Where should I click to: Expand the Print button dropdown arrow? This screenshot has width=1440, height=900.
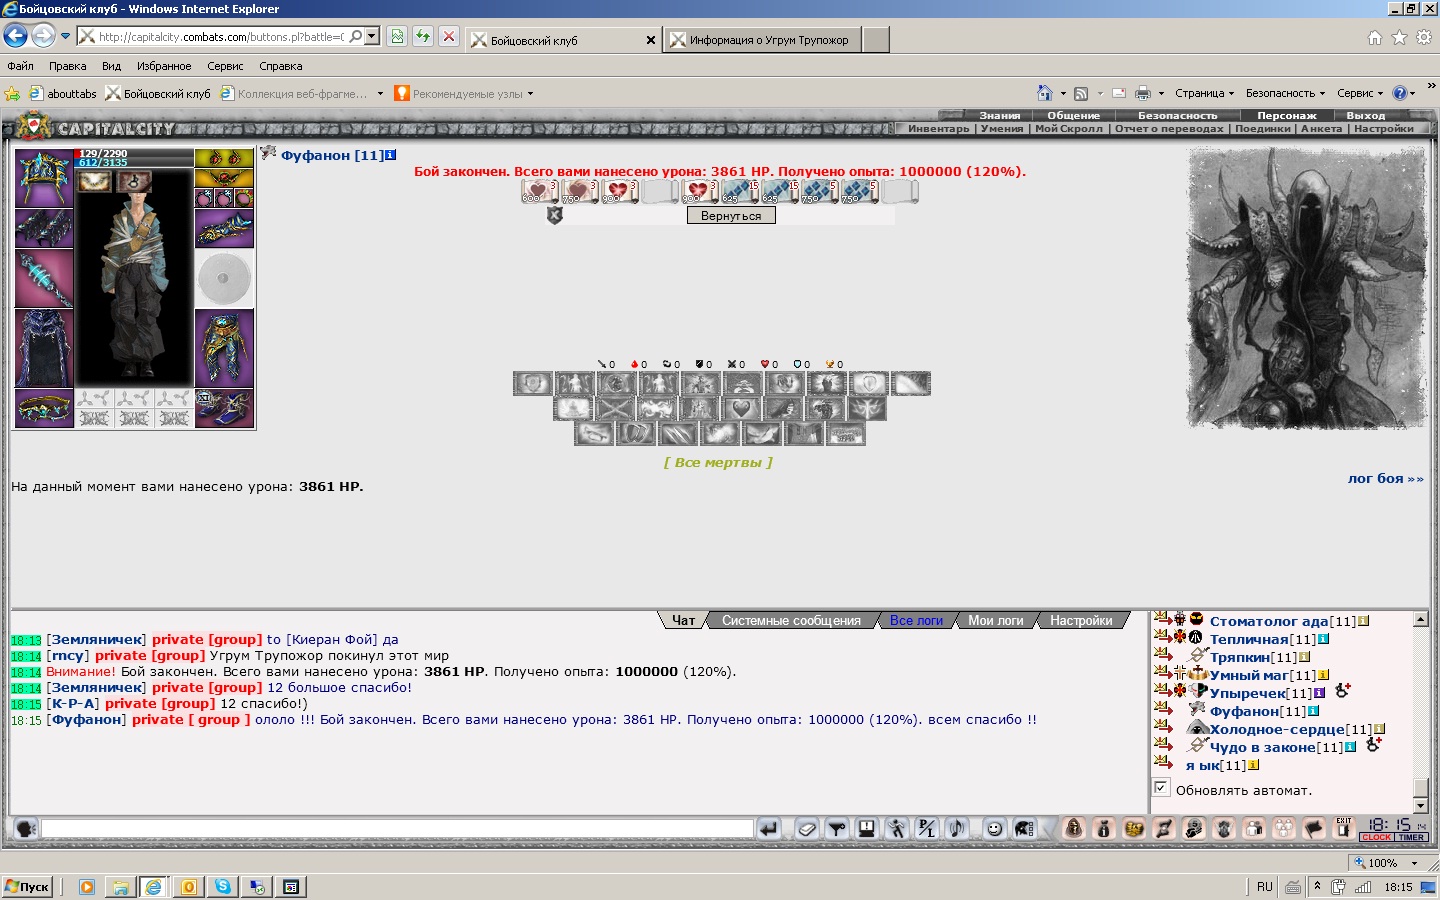coord(1161,94)
